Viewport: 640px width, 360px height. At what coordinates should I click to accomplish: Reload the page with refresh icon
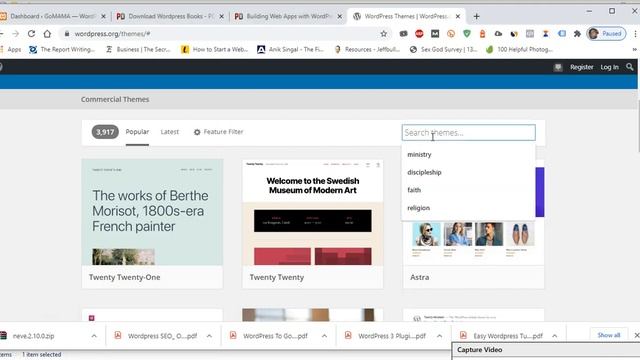[x=31, y=34]
